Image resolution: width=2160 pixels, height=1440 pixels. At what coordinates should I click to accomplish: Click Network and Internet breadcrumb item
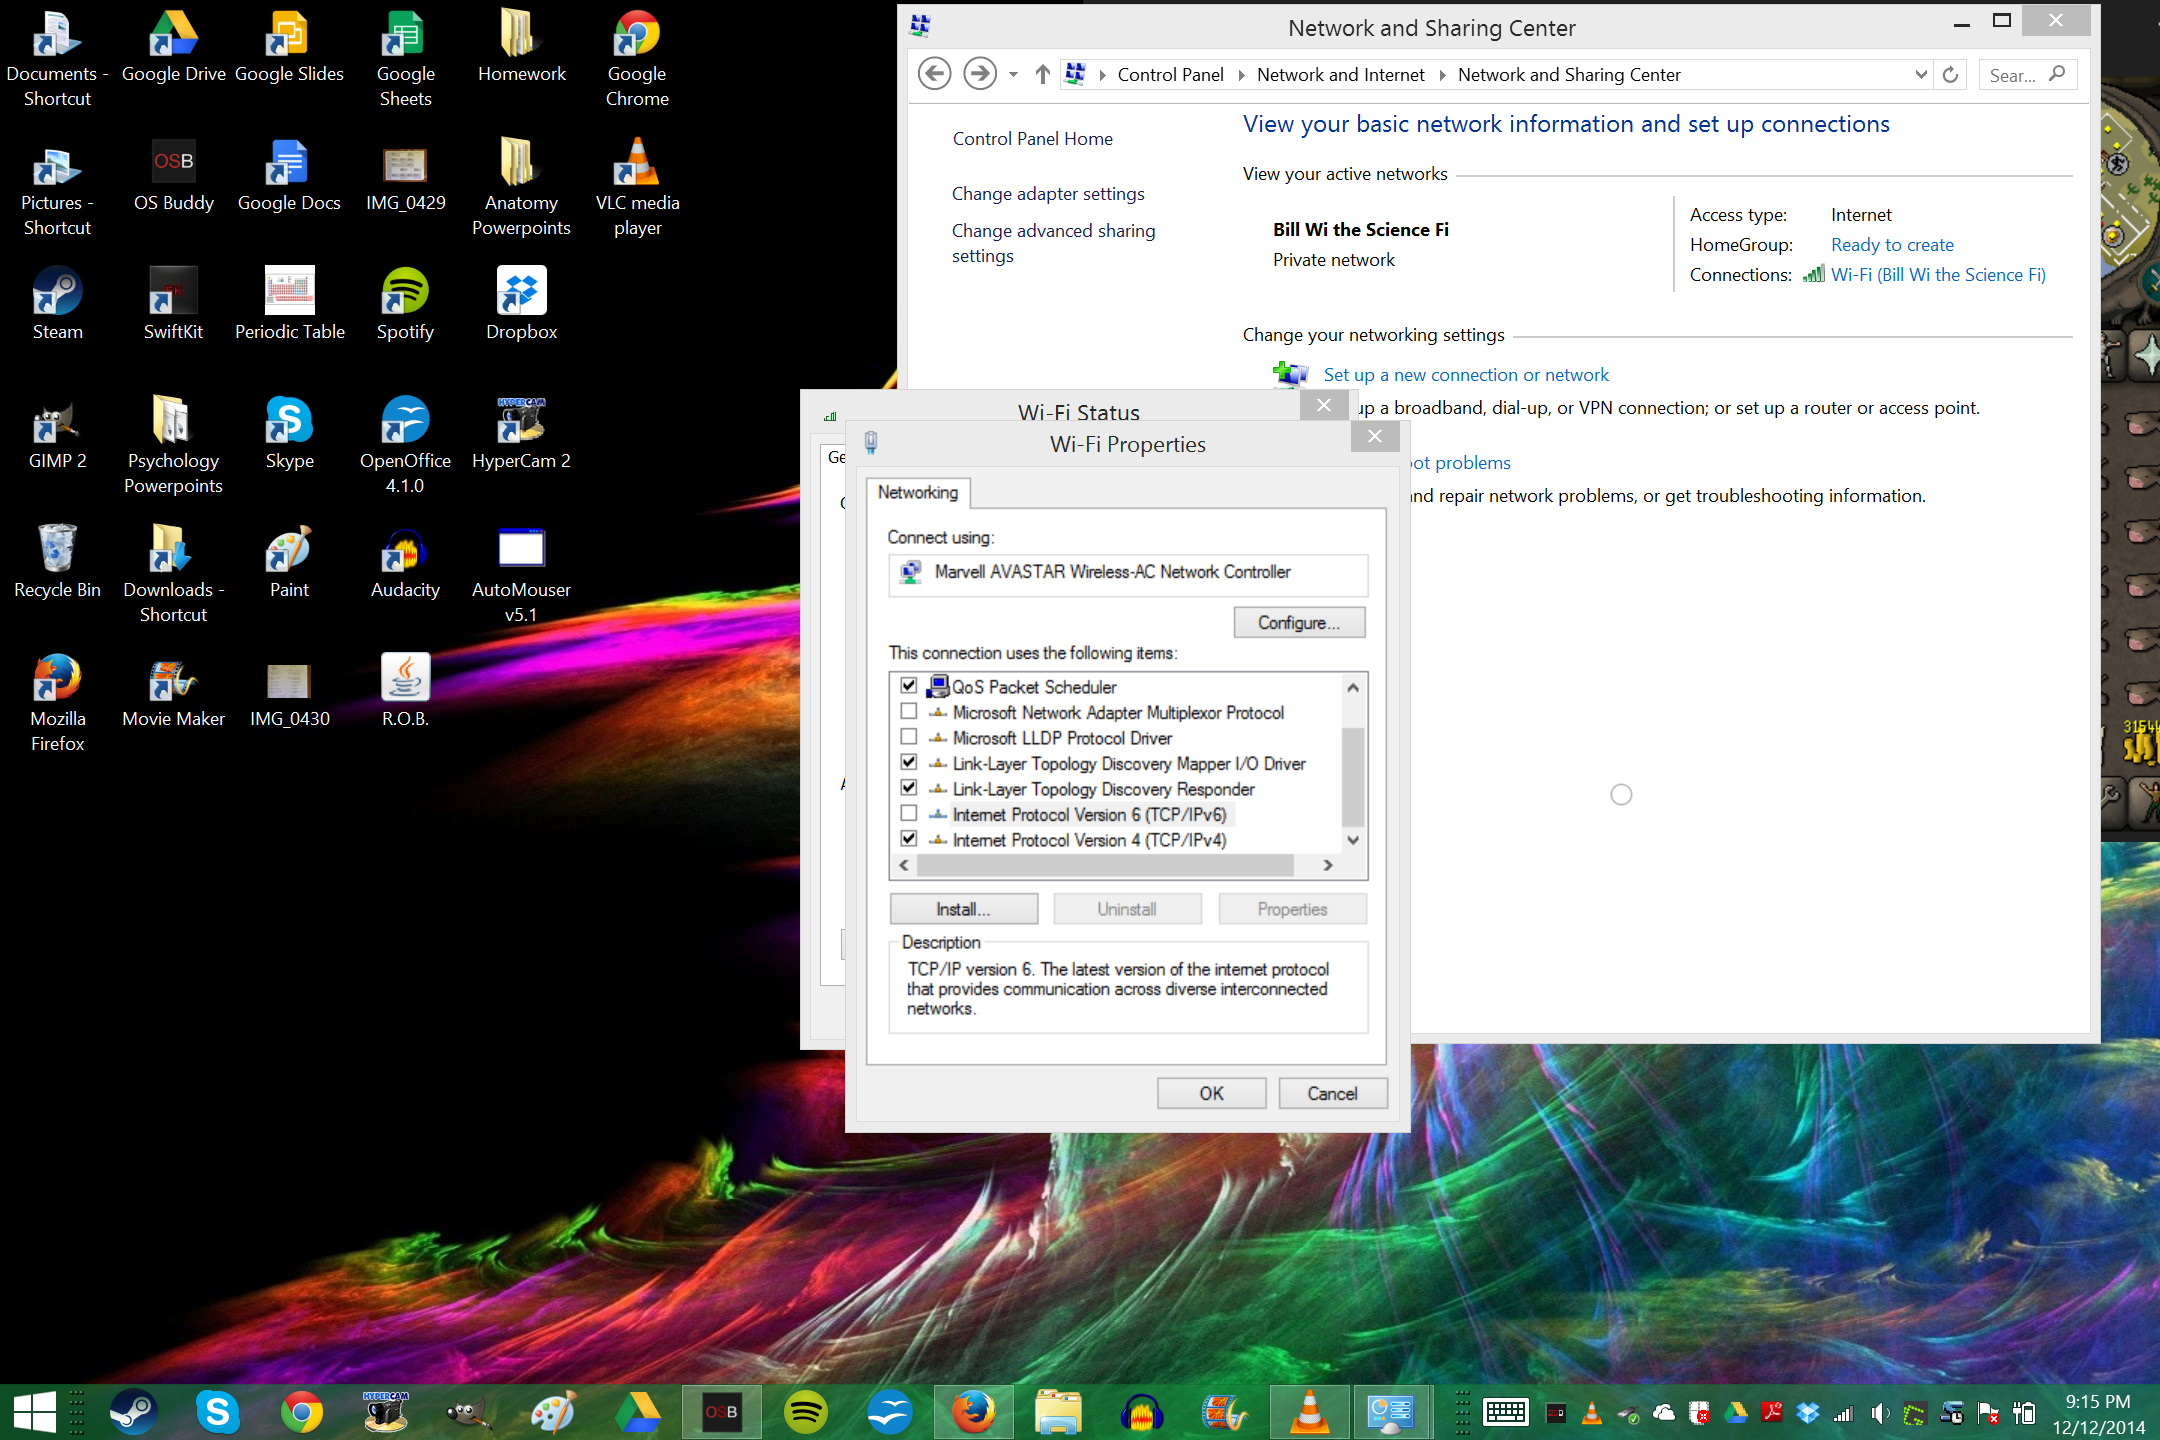(x=1340, y=75)
